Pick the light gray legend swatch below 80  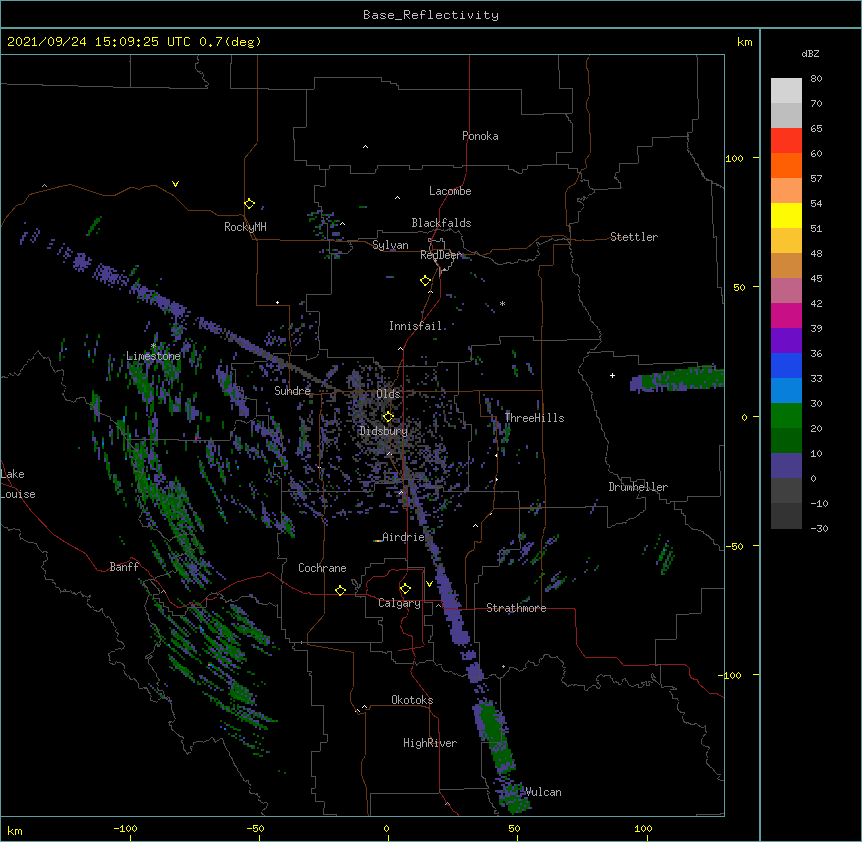click(x=786, y=91)
